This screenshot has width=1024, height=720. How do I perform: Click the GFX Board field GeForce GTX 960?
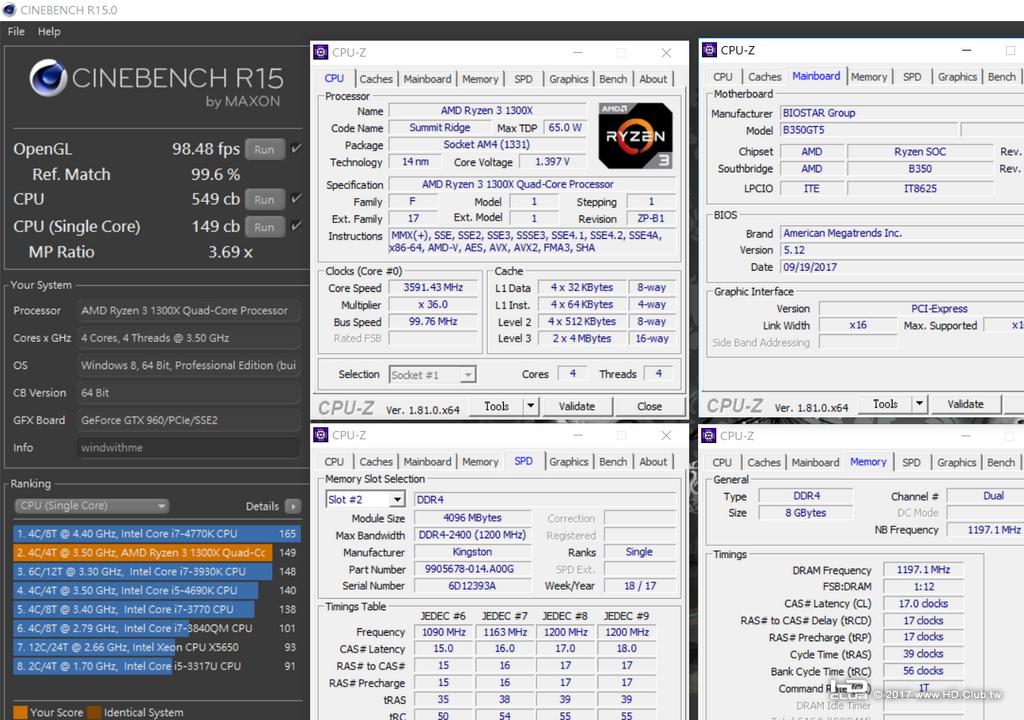188,420
